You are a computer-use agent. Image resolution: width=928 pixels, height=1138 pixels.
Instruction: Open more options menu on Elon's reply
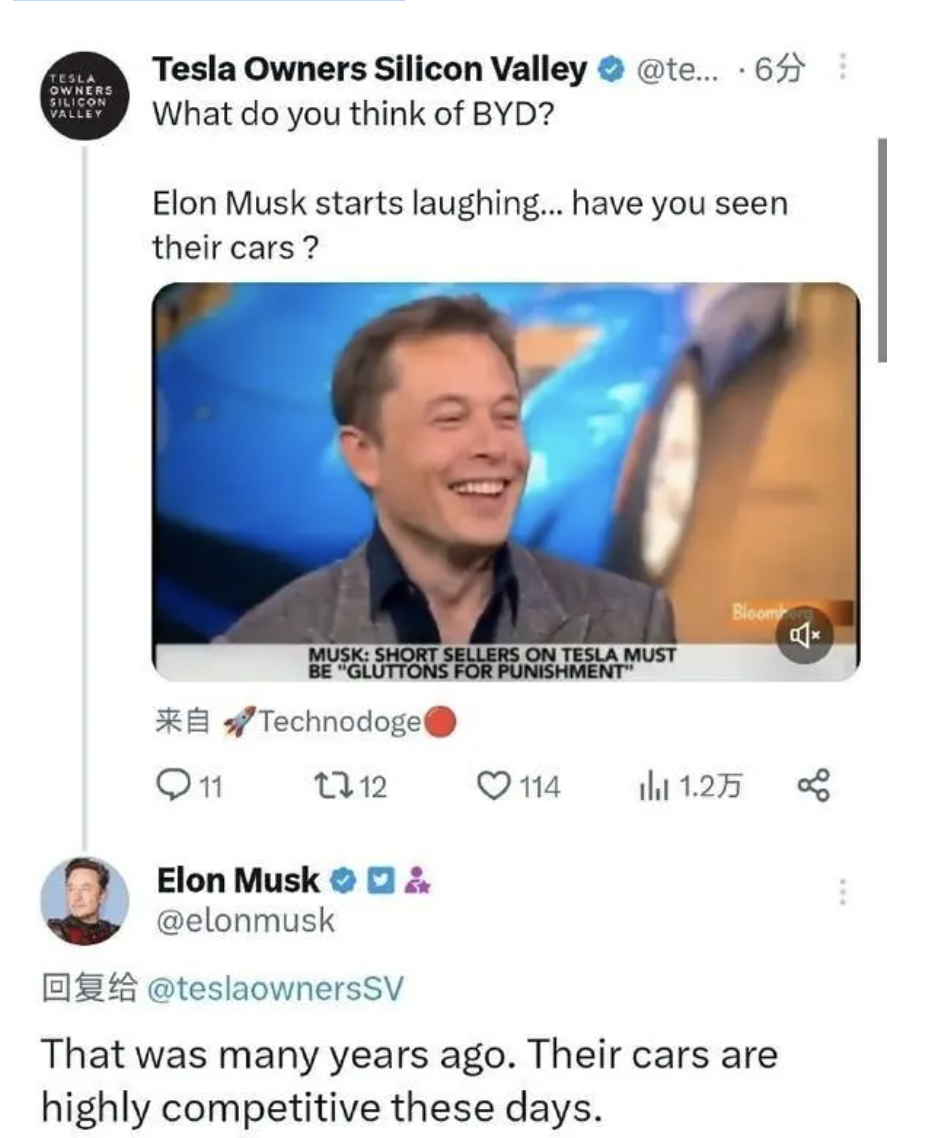click(842, 891)
